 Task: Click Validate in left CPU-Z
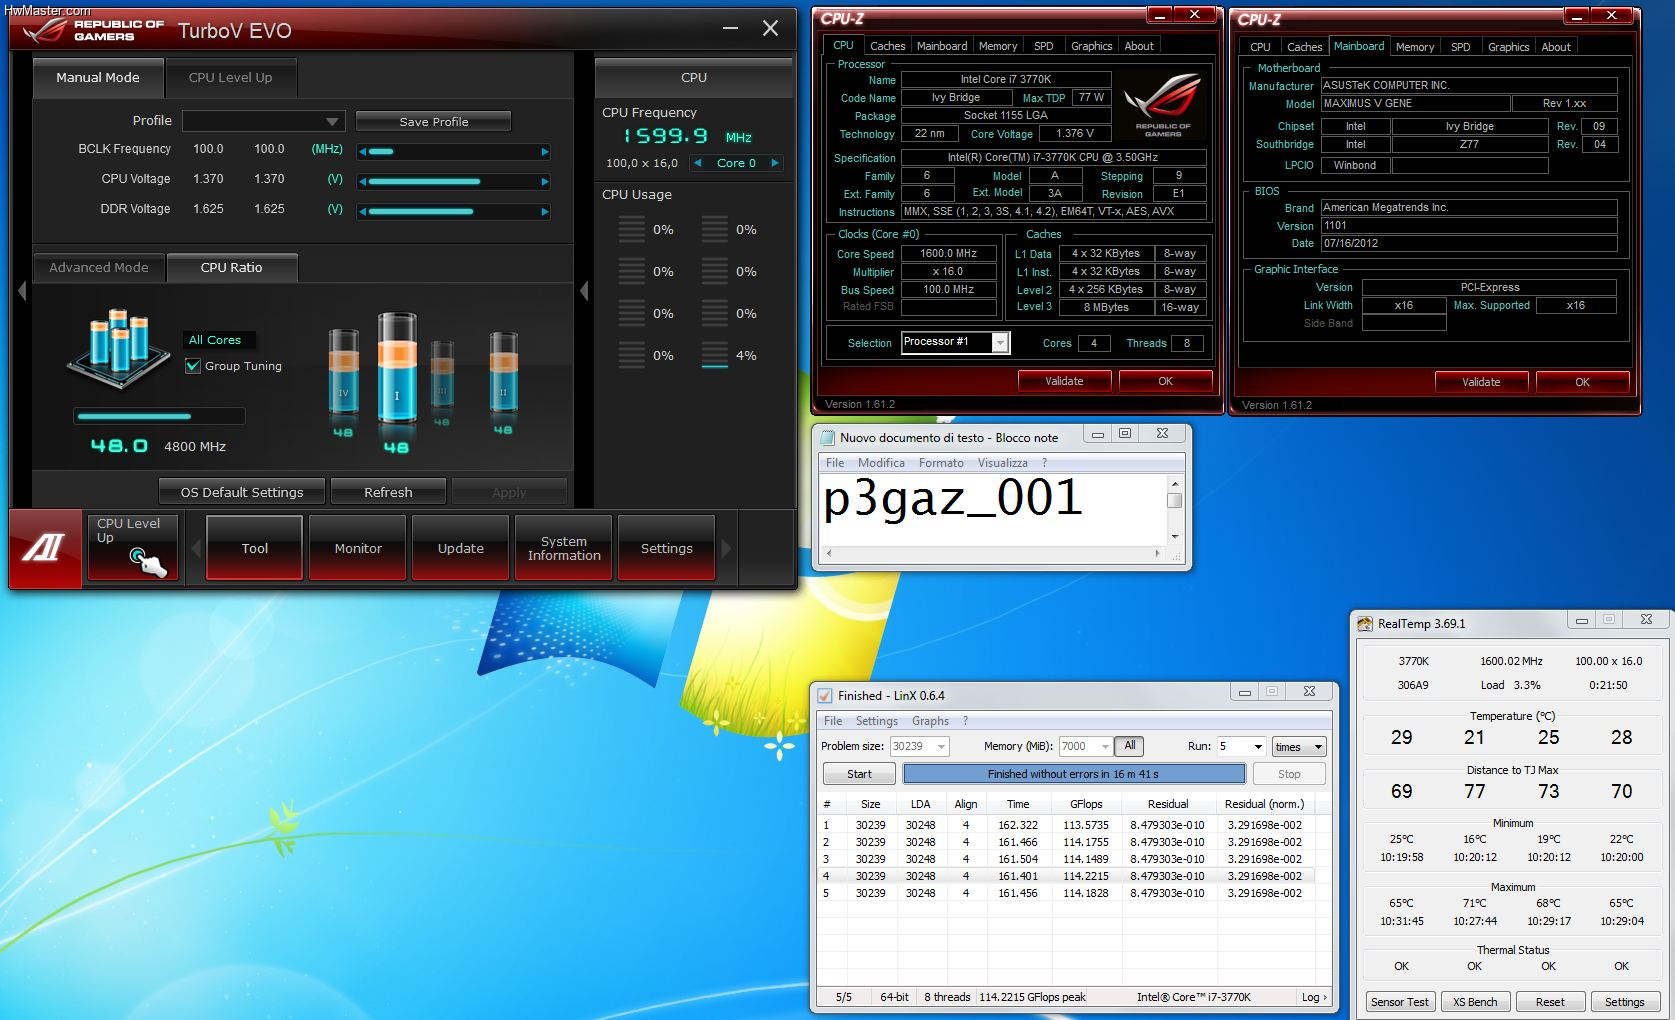1064,381
